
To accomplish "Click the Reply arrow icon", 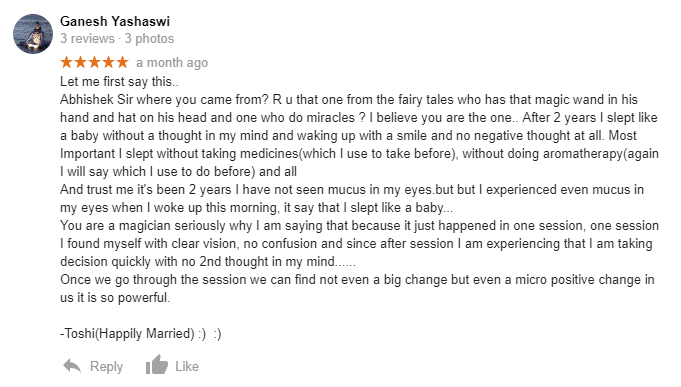I will (72, 366).
